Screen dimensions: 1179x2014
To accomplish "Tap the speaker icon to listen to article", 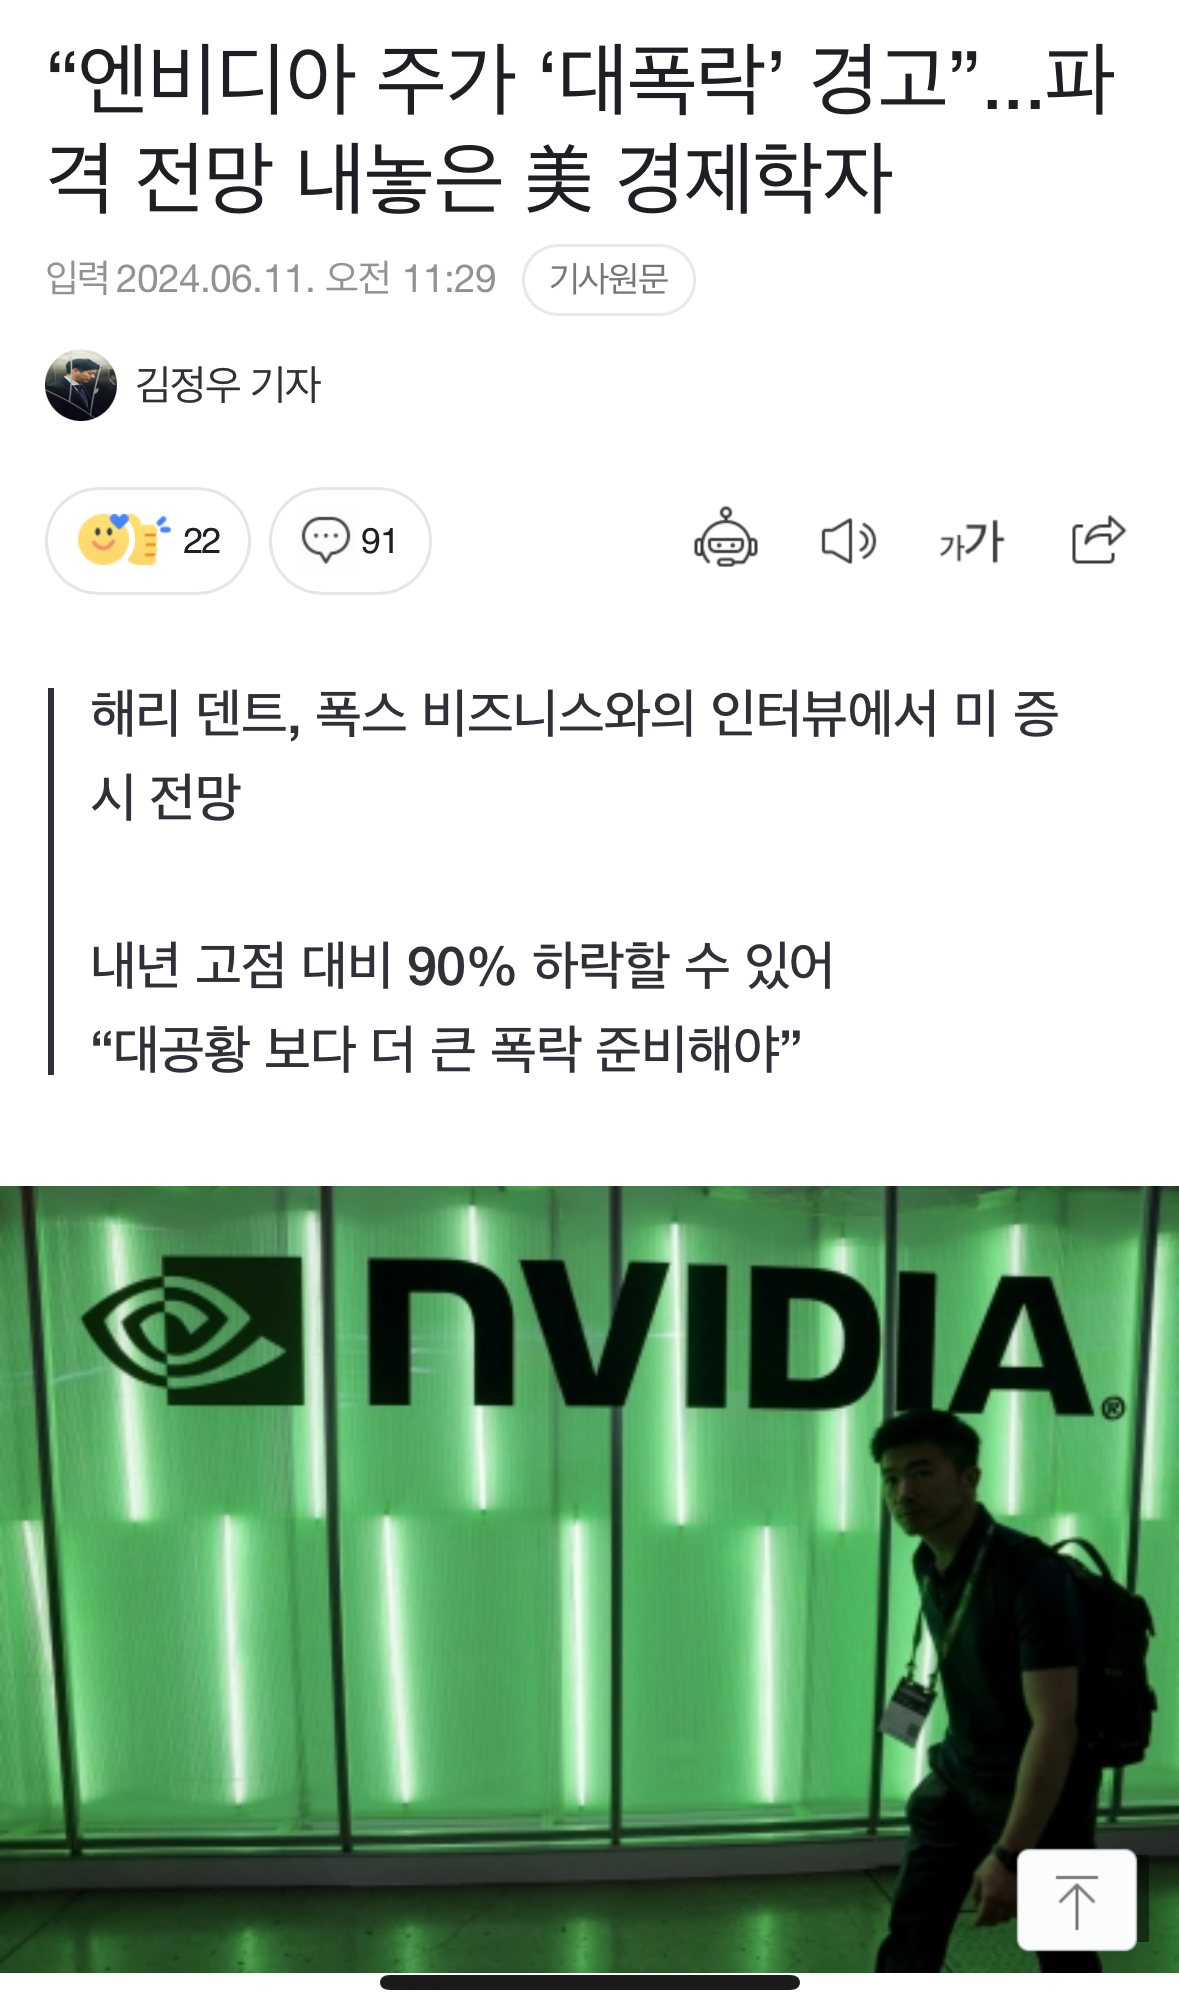I will point(848,541).
